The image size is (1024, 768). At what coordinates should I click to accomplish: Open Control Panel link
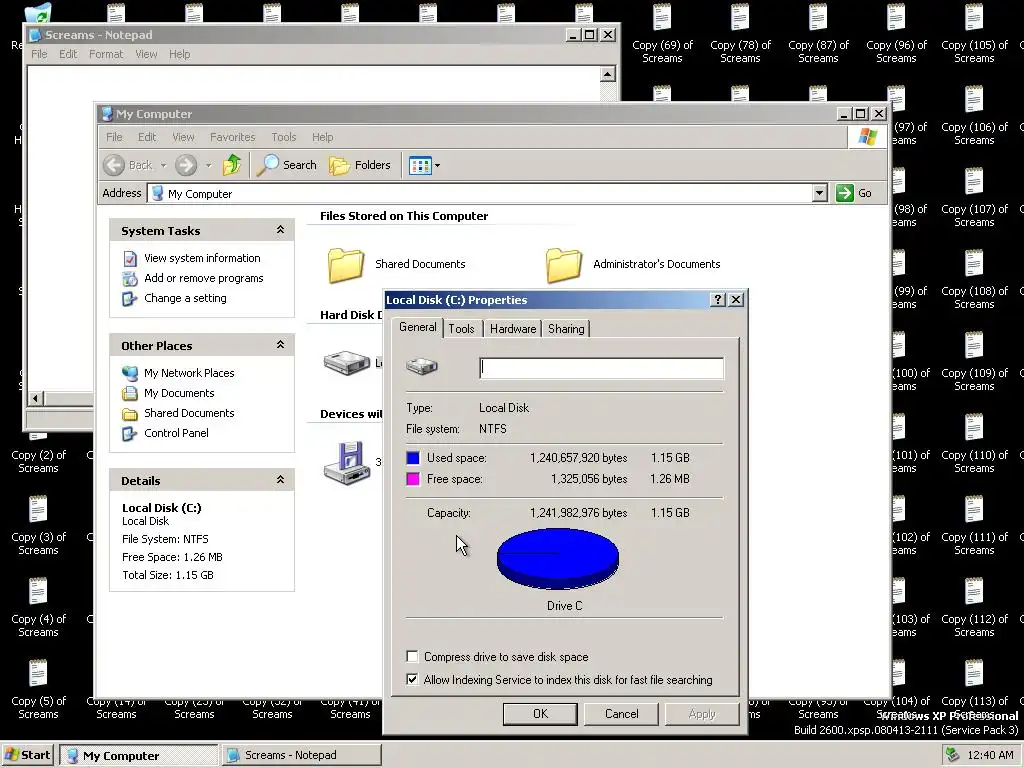176,433
